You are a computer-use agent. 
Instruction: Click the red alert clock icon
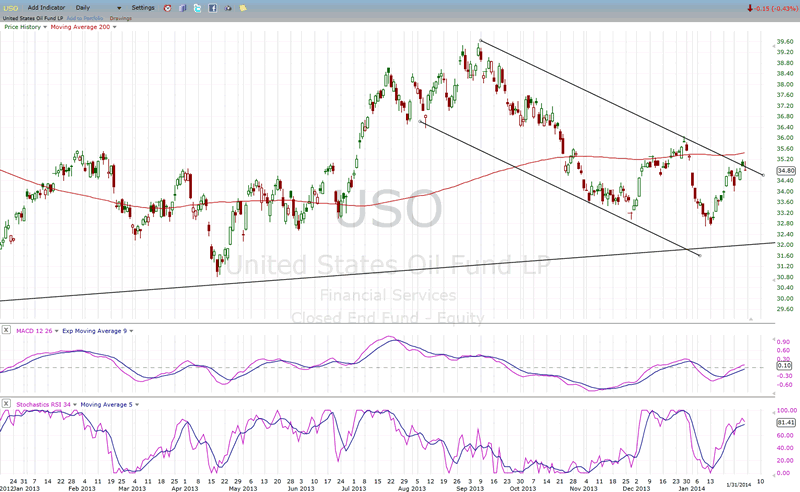point(167,8)
